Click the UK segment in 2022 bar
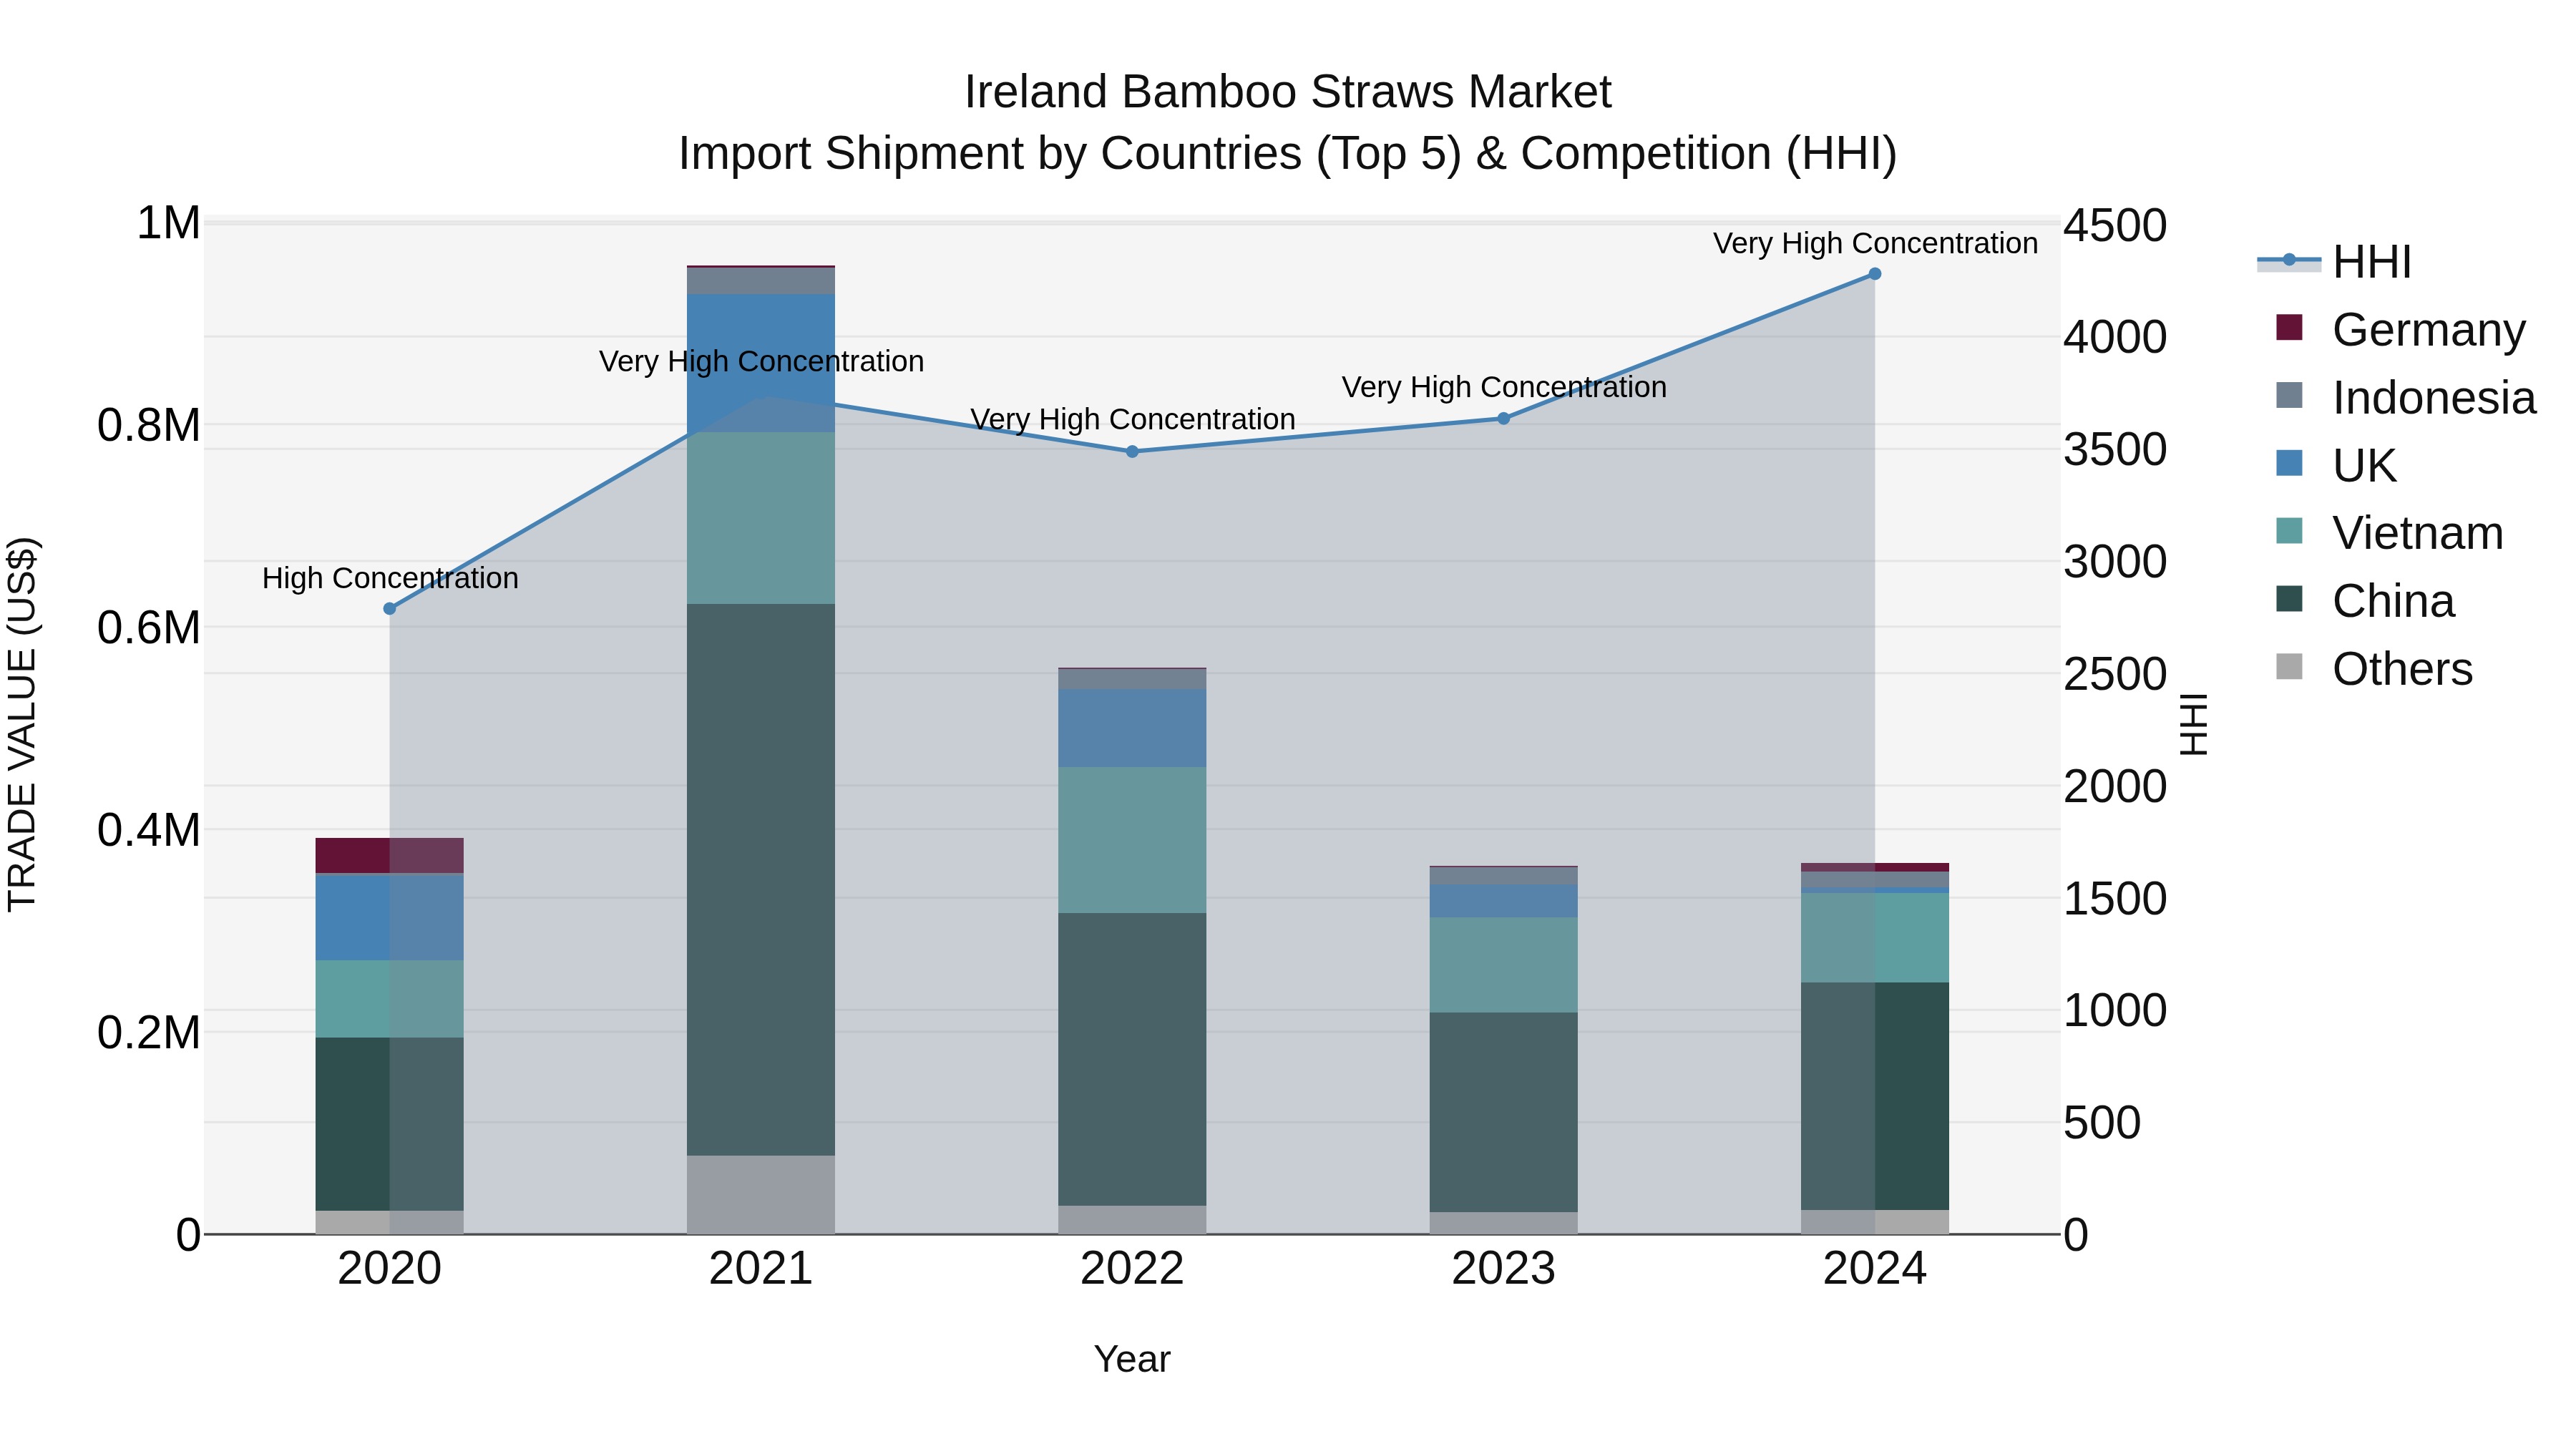2576x1449 pixels. click(1132, 728)
